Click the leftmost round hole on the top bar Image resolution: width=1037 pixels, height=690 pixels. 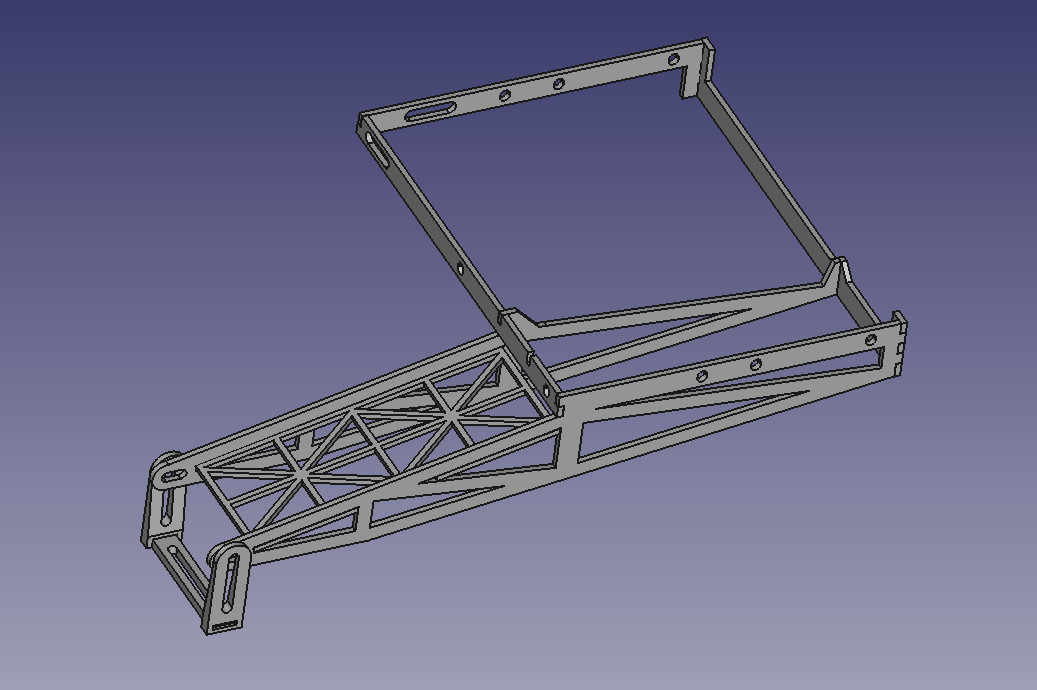click(506, 95)
